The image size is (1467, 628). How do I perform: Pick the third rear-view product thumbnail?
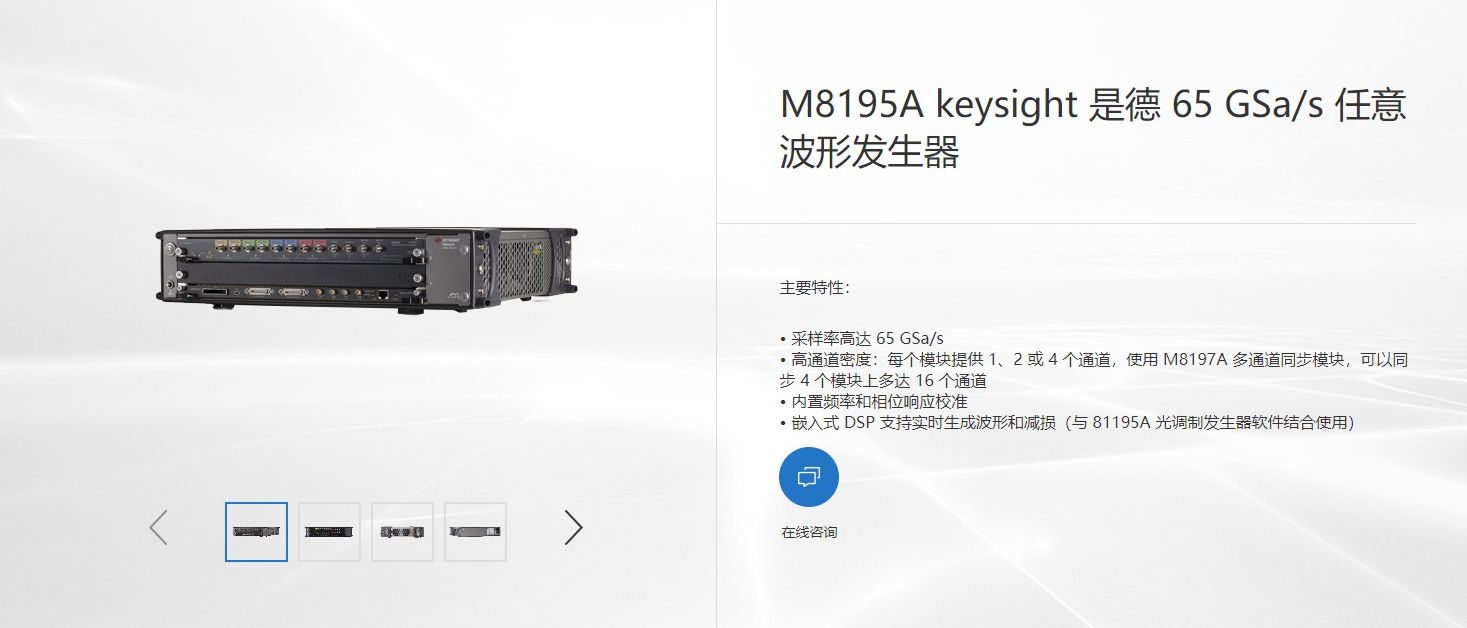click(402, 531)
